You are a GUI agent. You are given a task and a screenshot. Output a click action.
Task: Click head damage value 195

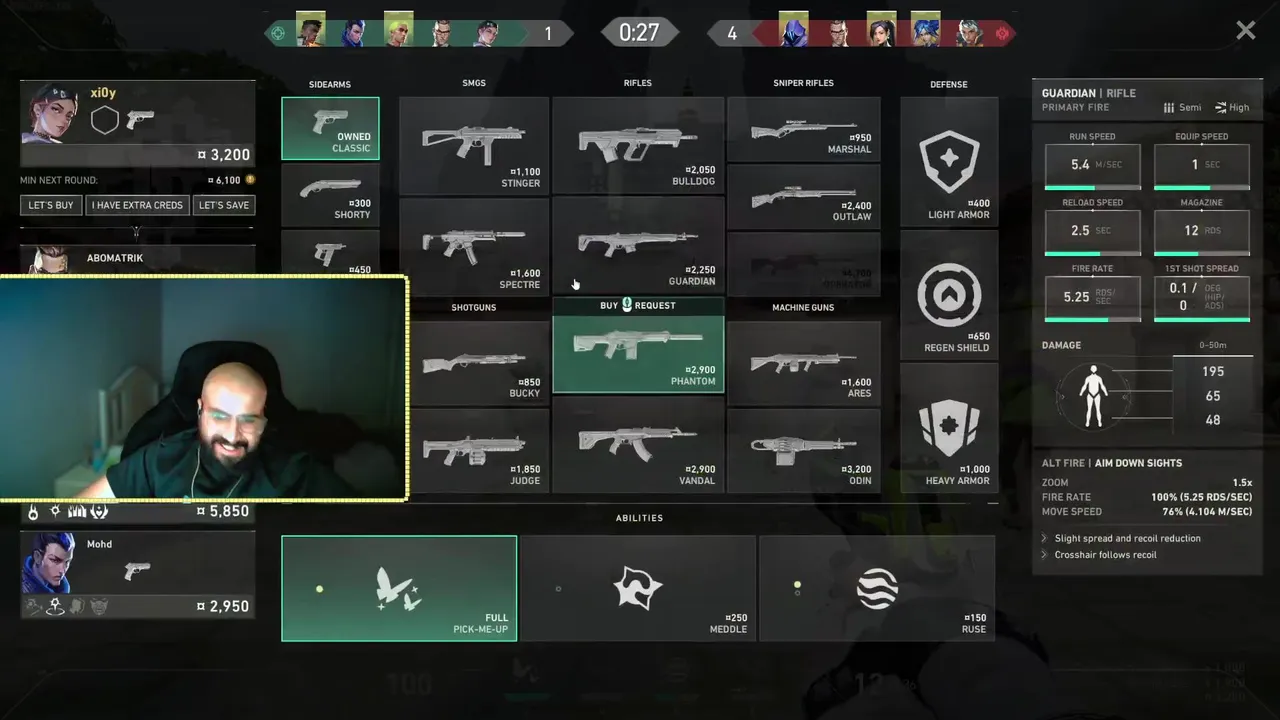click(x=1213, y=371)
